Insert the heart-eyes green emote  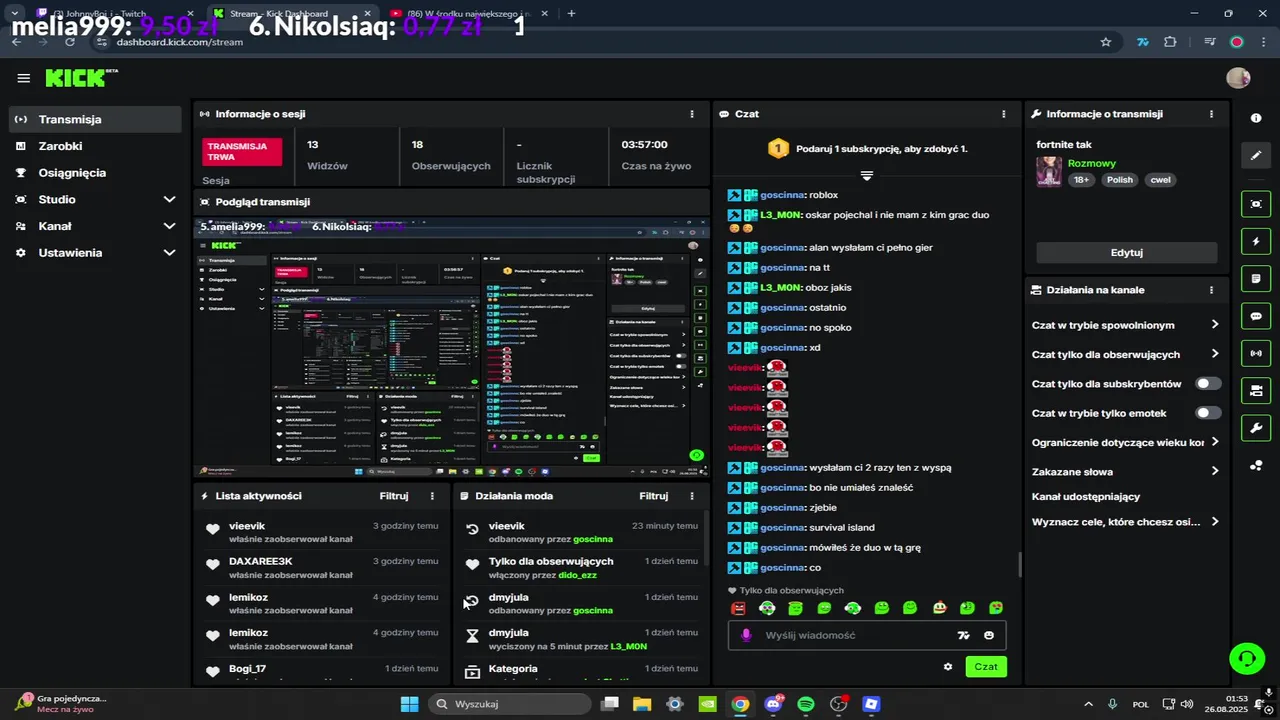tap(996, 607)
